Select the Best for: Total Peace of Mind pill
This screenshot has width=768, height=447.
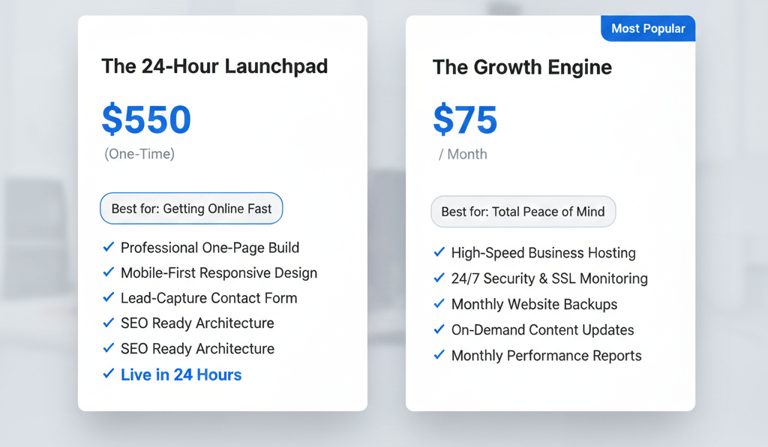[x=523, y=212]
